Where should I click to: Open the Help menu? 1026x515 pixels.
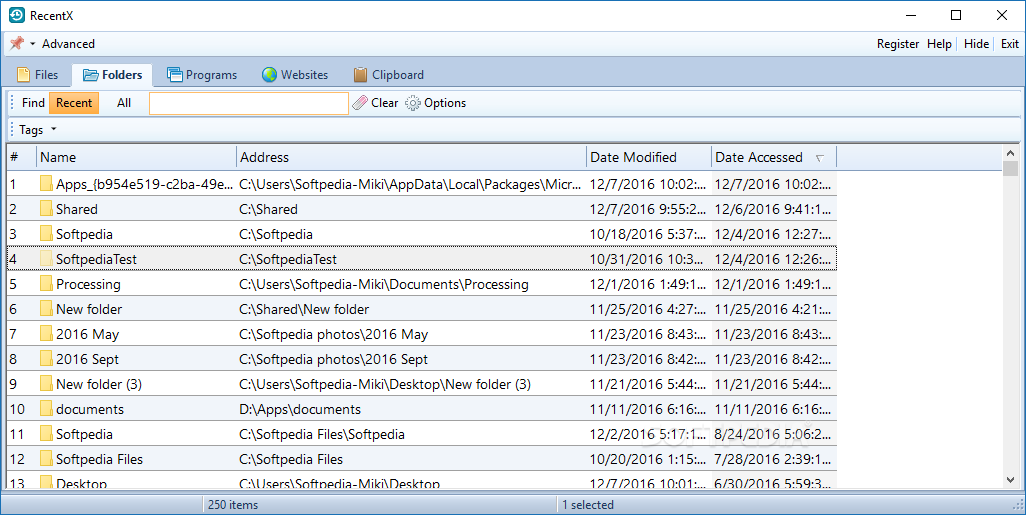[x=939, y=44]
